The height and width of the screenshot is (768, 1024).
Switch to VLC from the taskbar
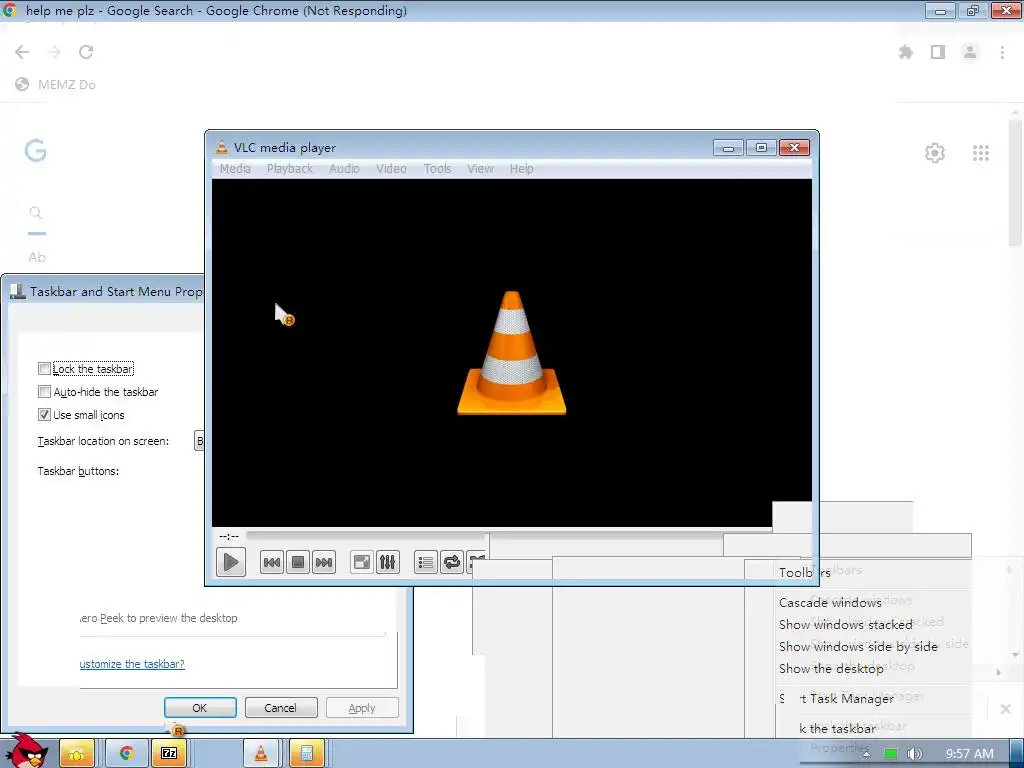tap(261, 754)
